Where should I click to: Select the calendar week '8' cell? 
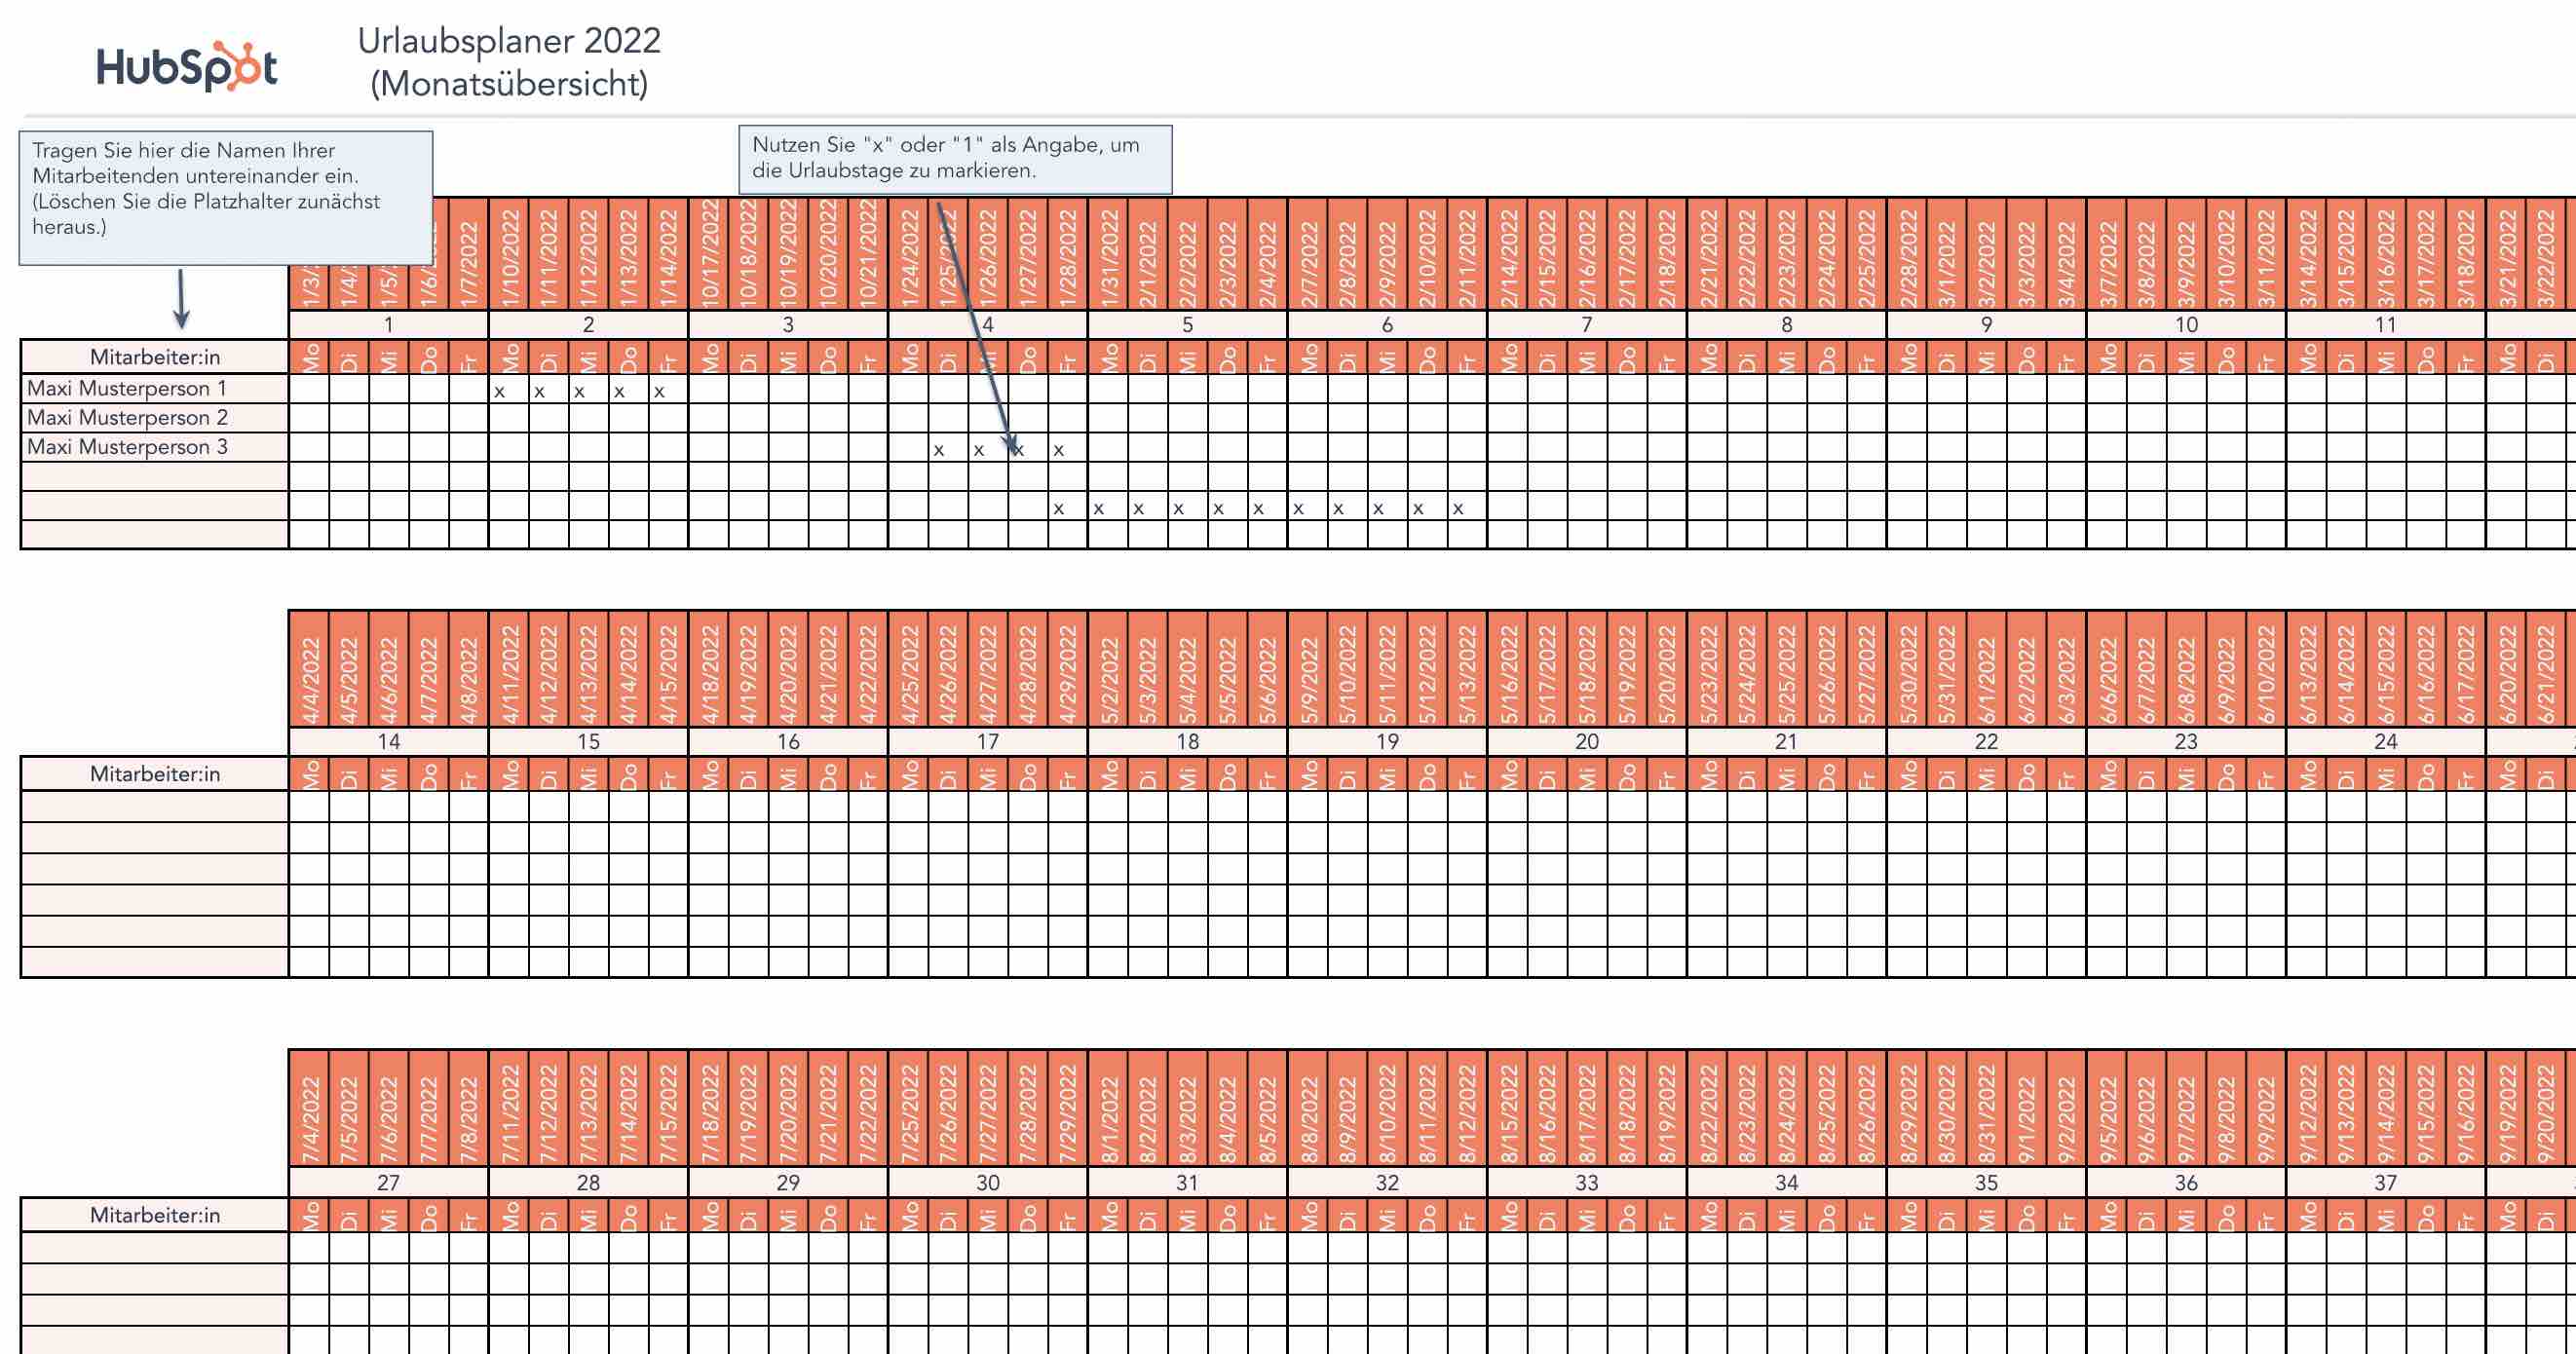[1786, 325]
